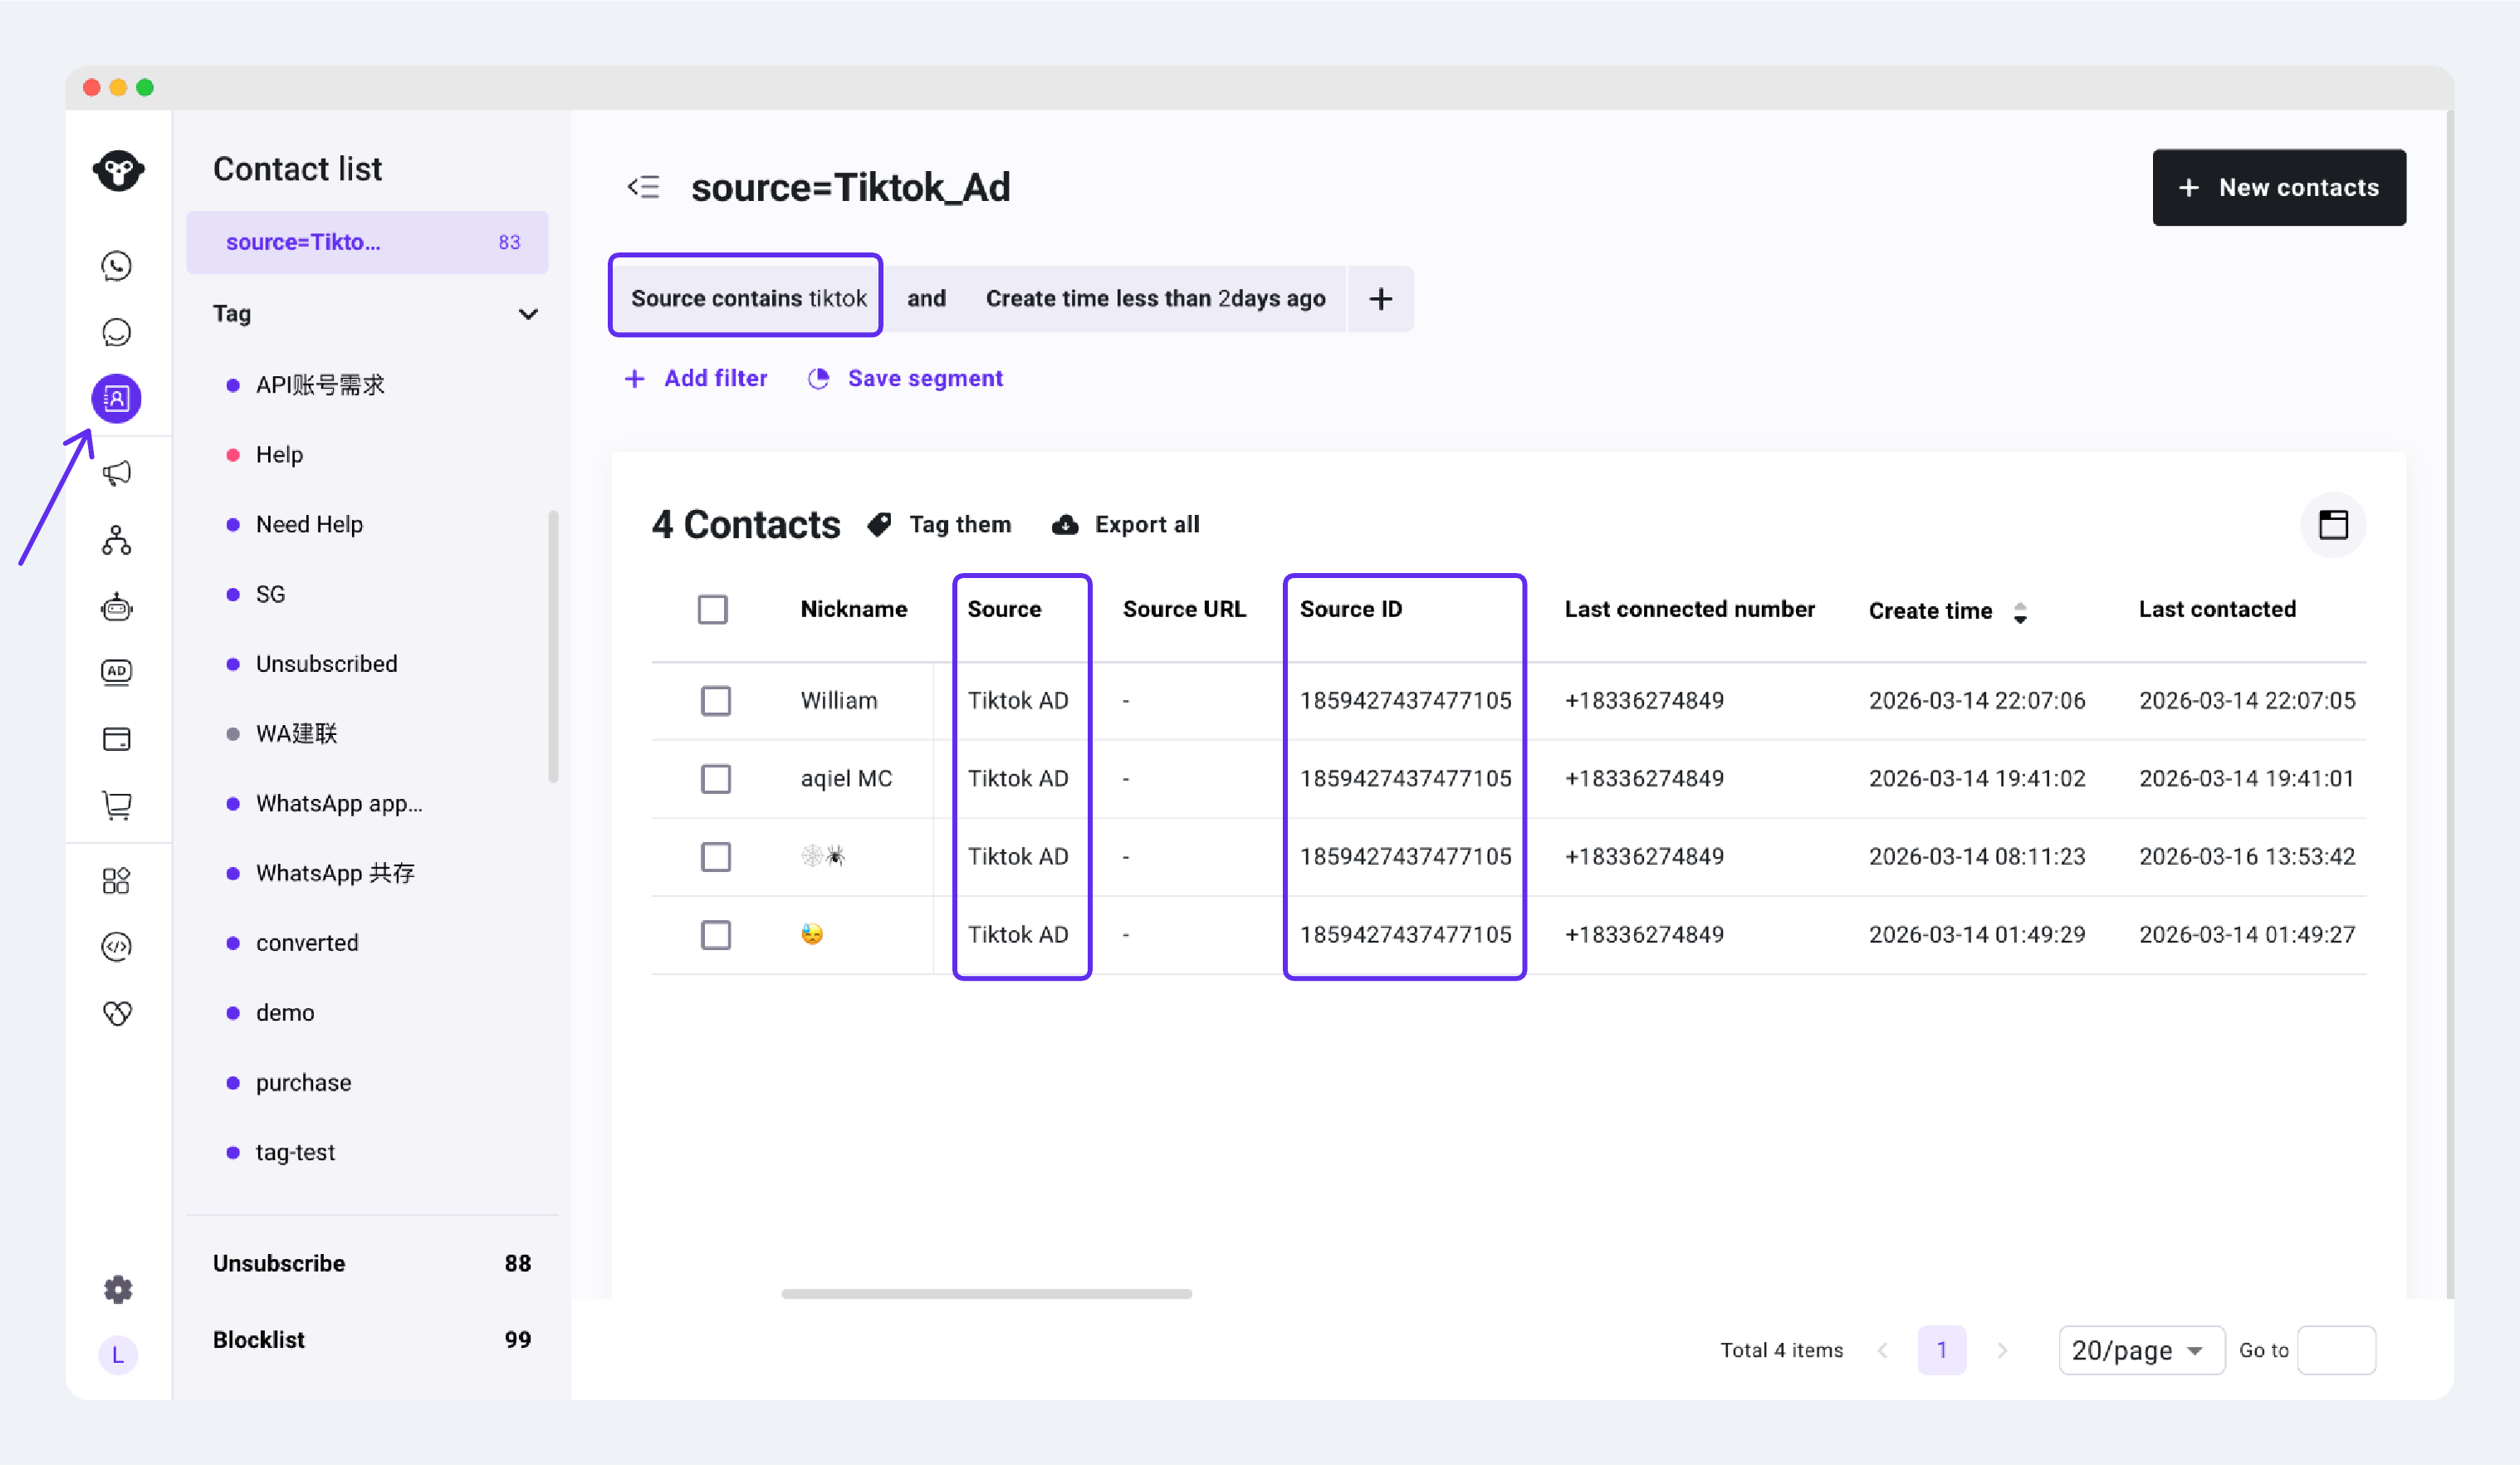Open the settings gear icon
The image size is (2520, 1465).
[x=118, y=1289]
